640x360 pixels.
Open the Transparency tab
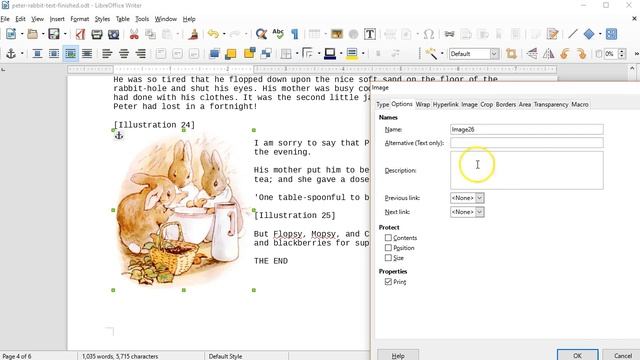(551, 104)
